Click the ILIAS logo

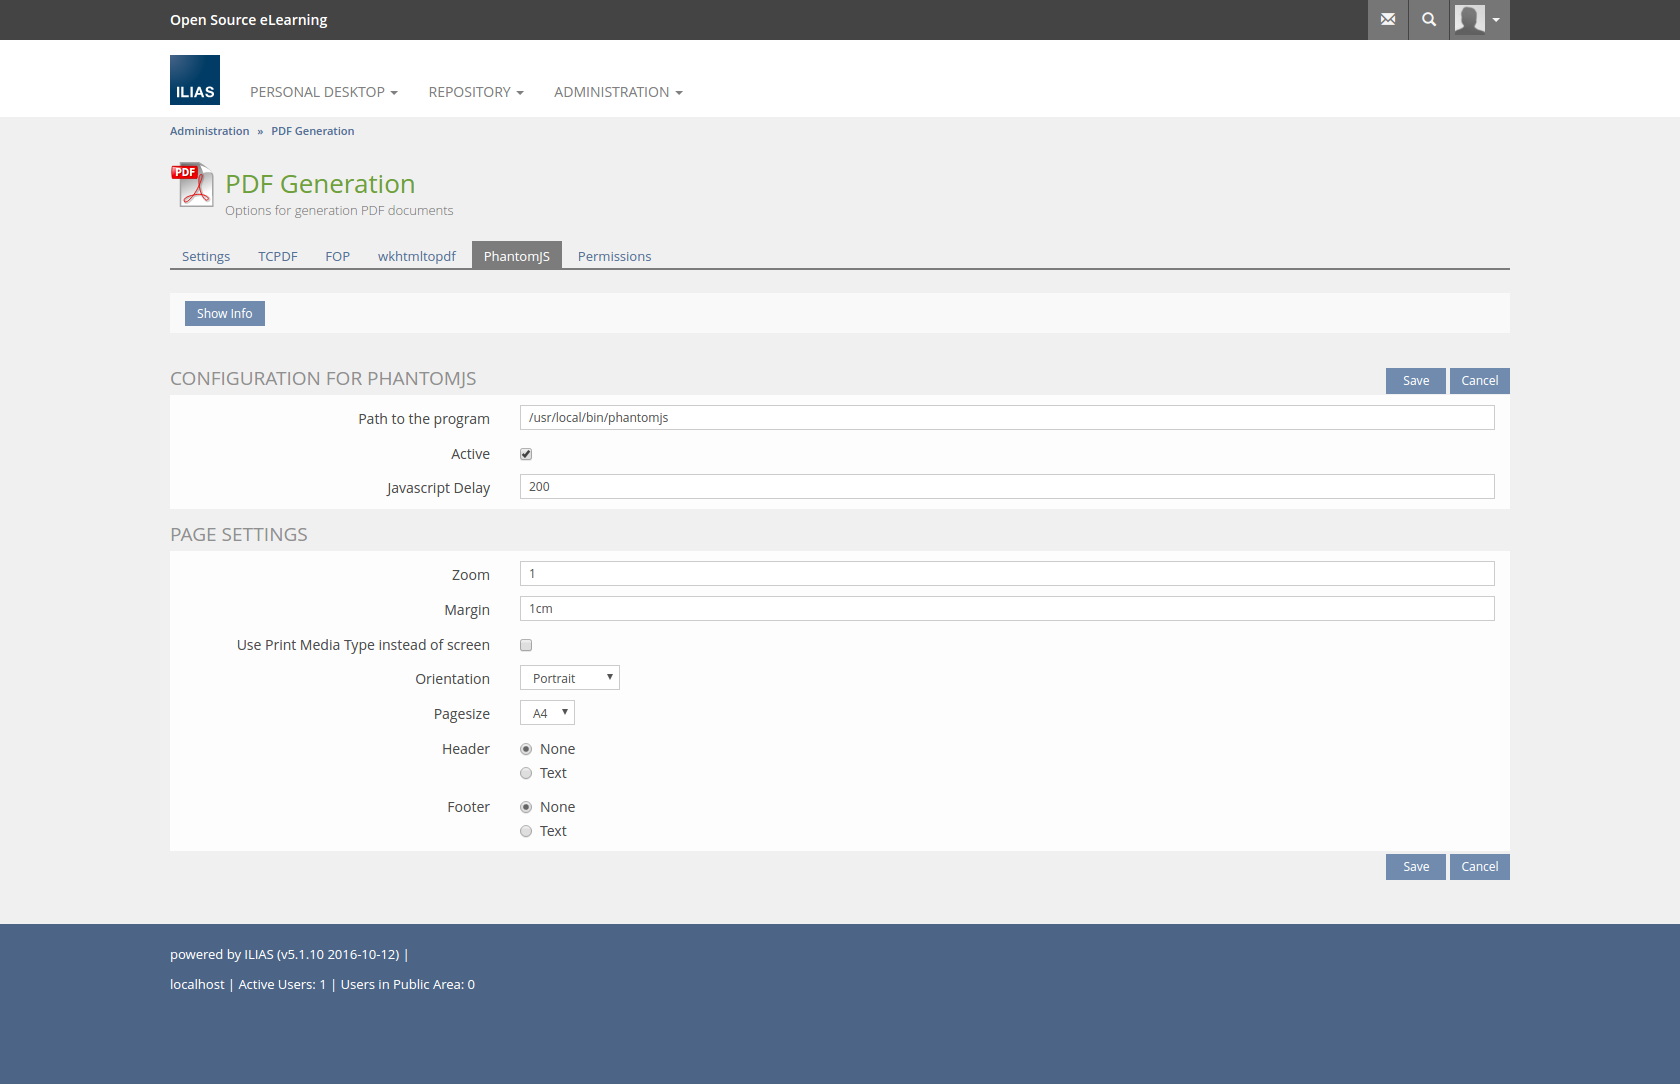click(x=195, y=80)
